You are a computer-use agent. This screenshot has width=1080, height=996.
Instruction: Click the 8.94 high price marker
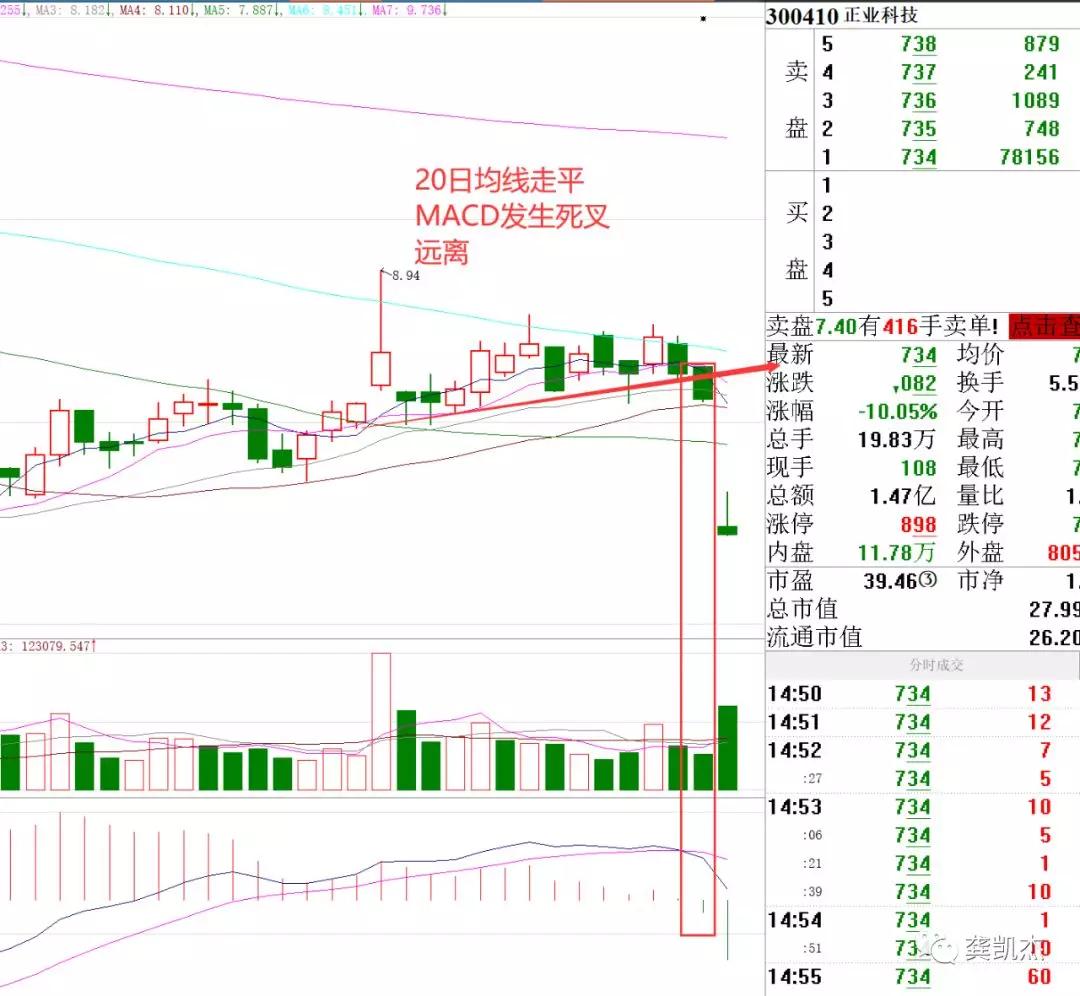pos(406,276)
